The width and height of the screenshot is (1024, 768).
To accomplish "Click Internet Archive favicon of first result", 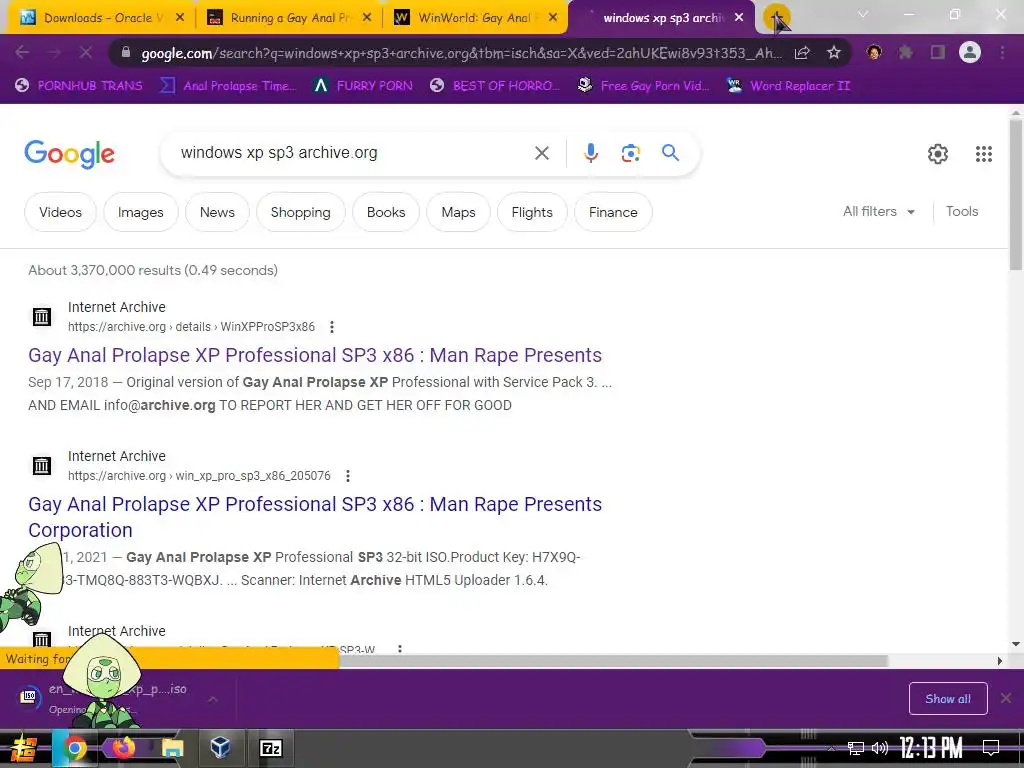I will pos(42,317).
